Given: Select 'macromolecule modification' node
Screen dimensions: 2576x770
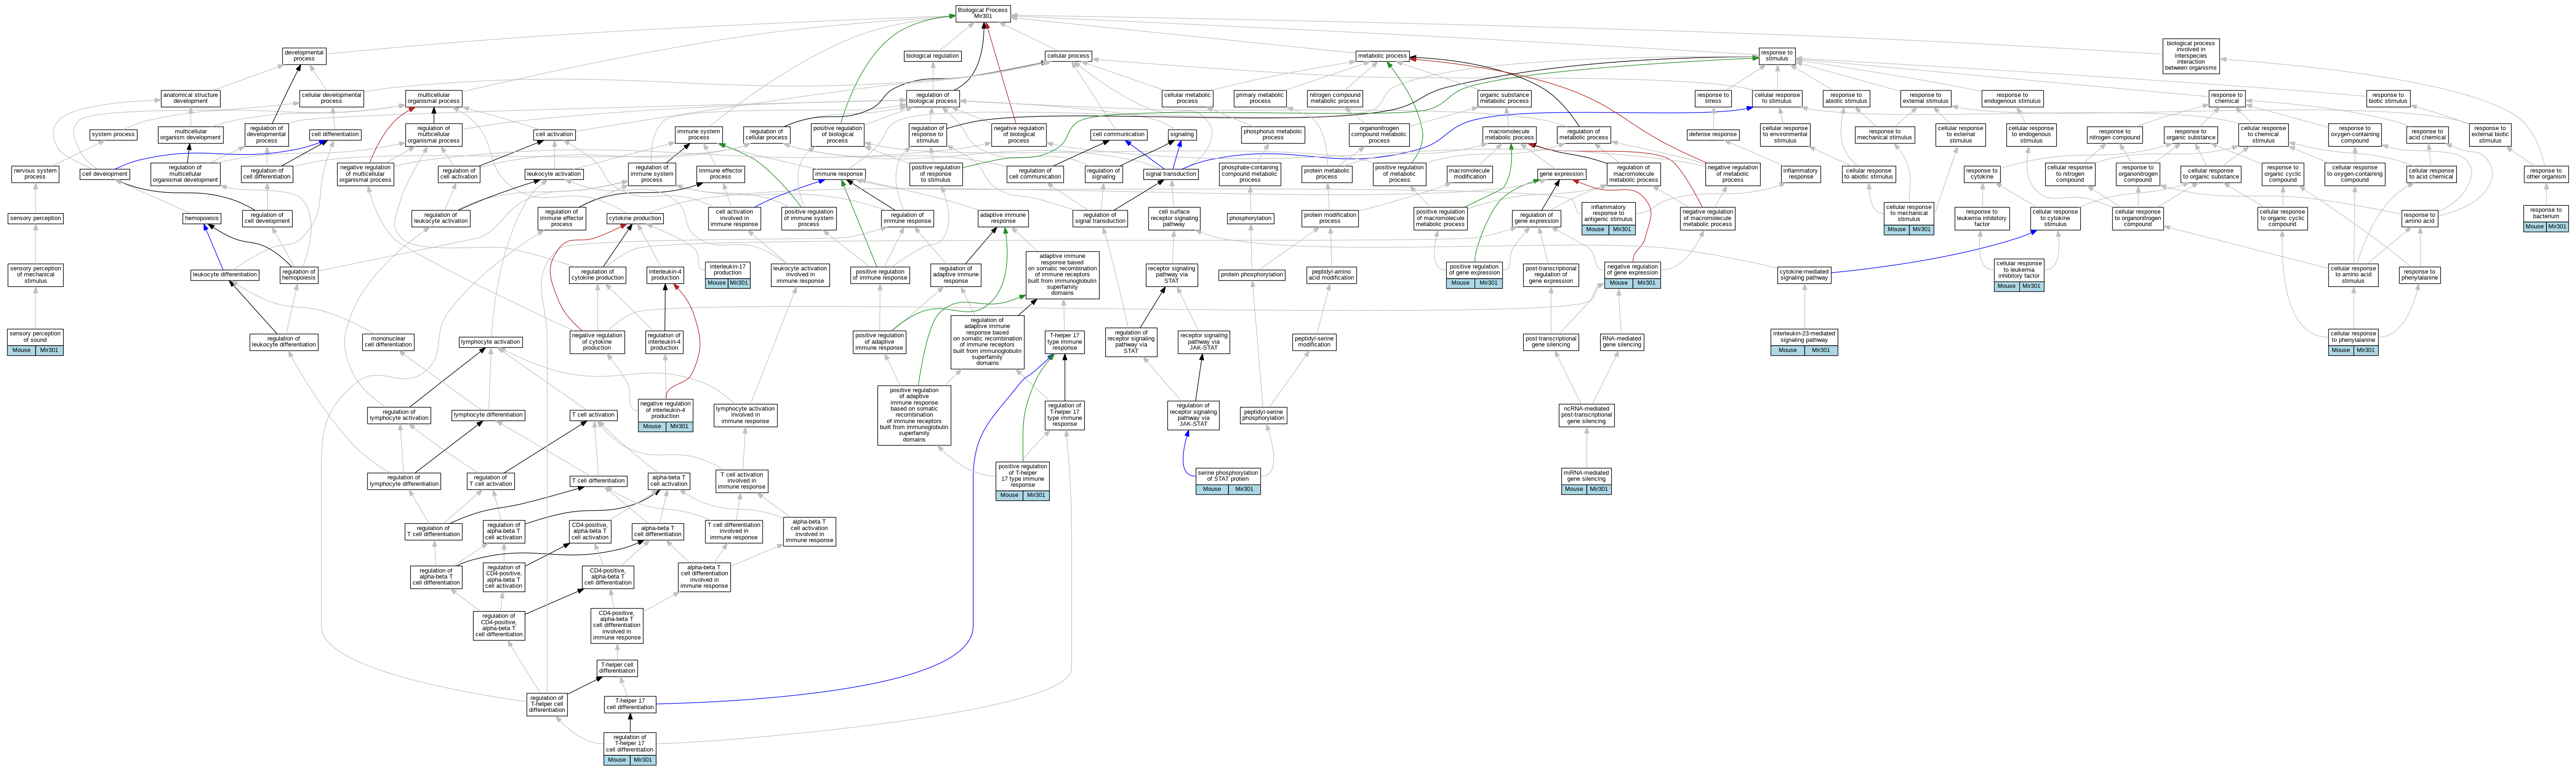Looking at the screenshot, I should click(1469, 174).
